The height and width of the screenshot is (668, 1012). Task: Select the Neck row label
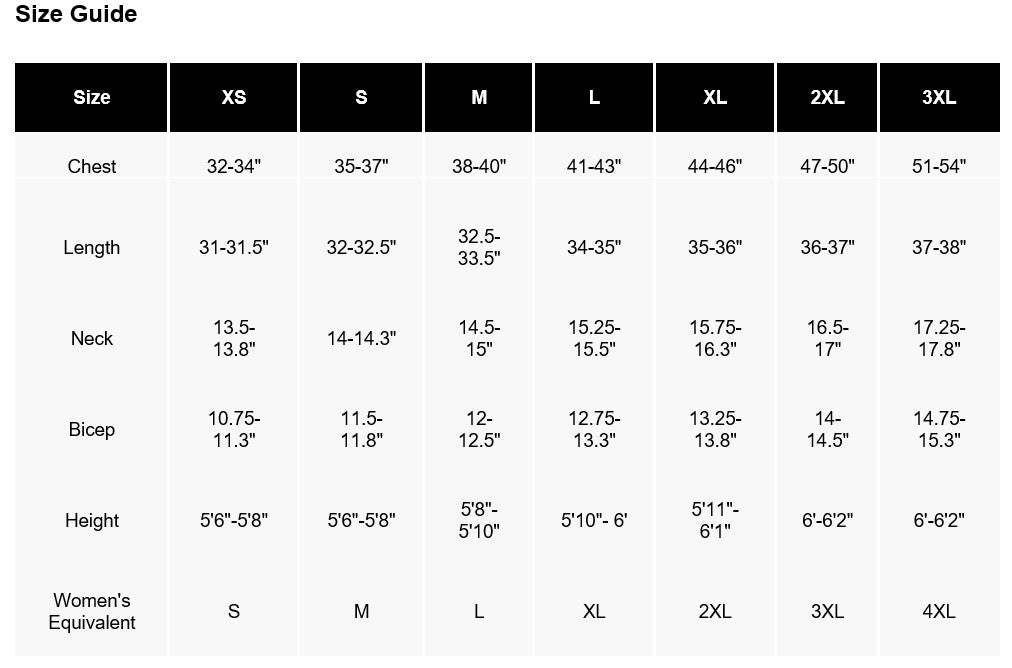[92, 339]
